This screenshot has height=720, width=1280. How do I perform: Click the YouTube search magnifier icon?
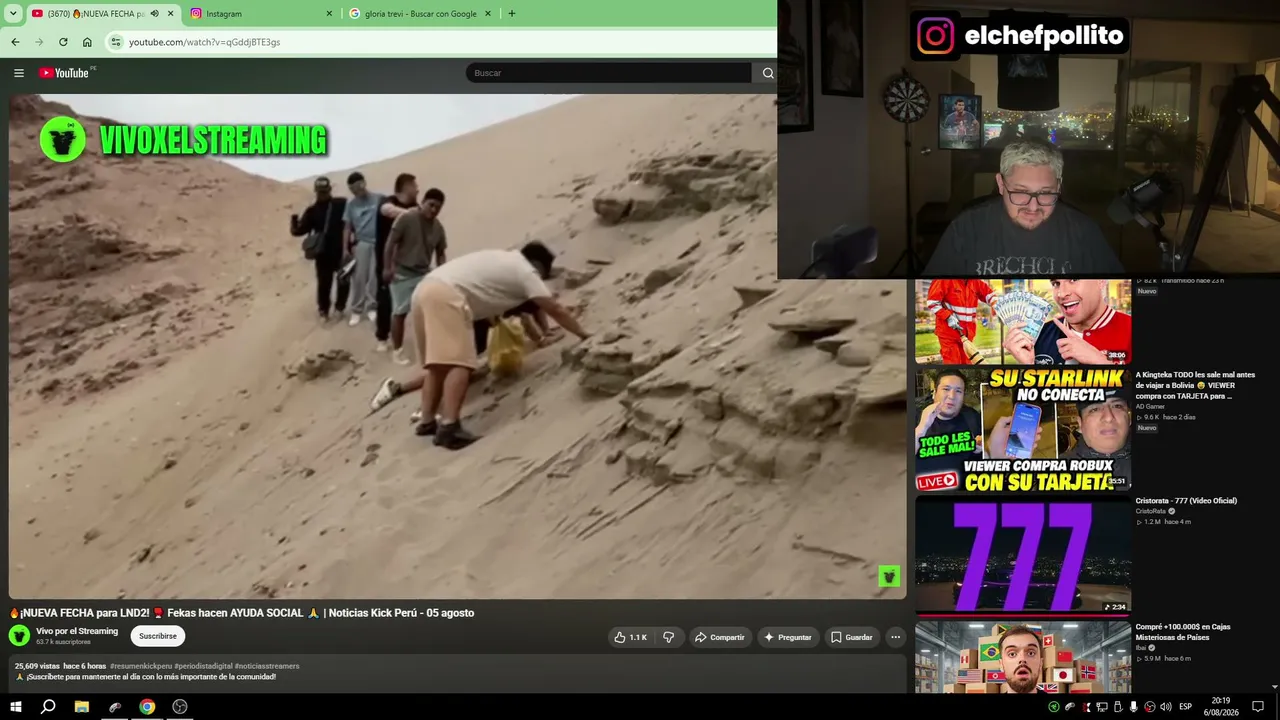click(x=768, y=73)
